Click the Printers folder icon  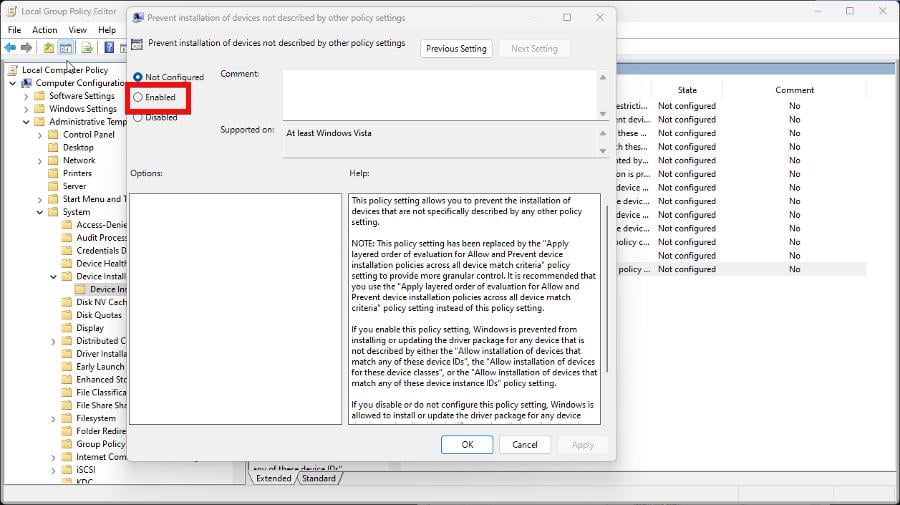(x=53, y=173)
